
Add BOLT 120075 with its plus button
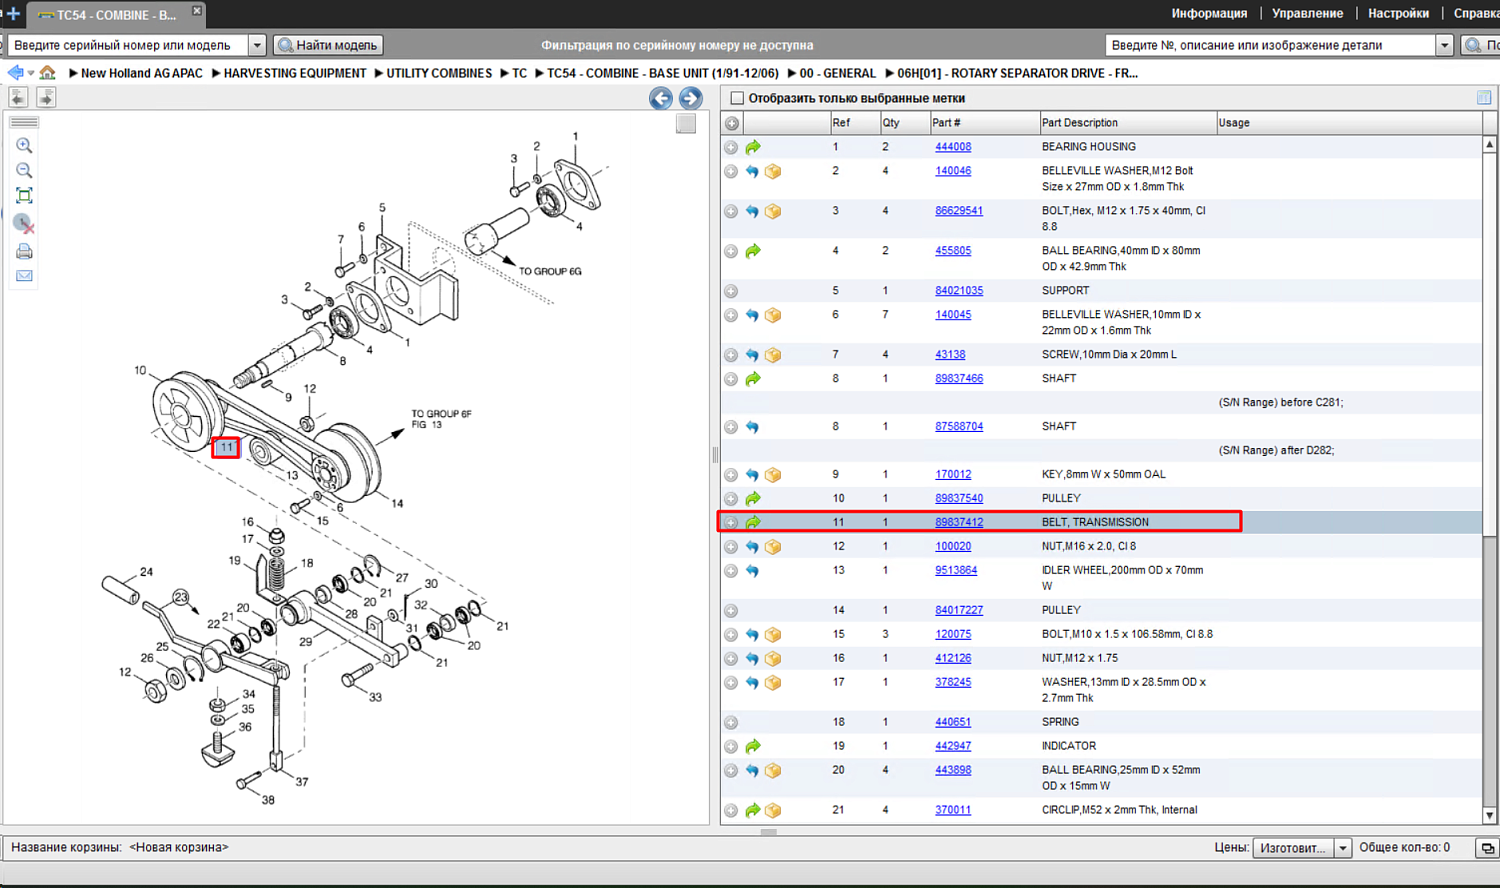pyautogui.click(x=731, y=635)
